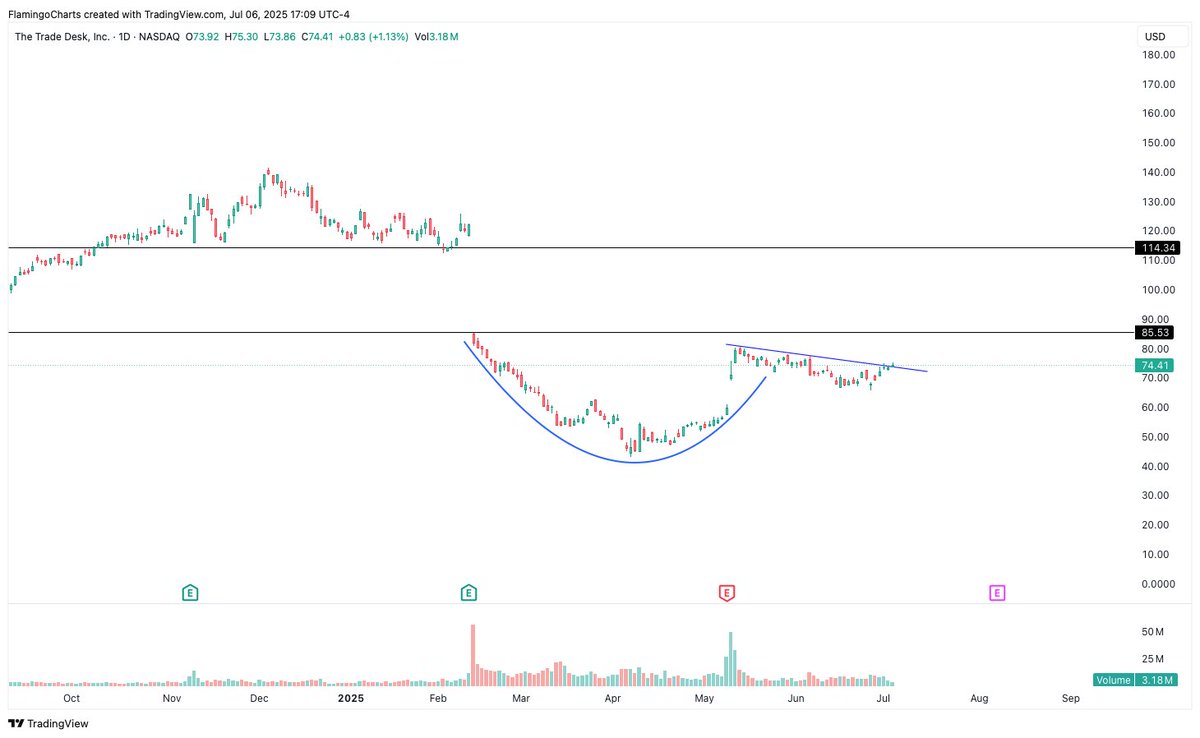Click the Oct label on time axis

tap(72, 698)
